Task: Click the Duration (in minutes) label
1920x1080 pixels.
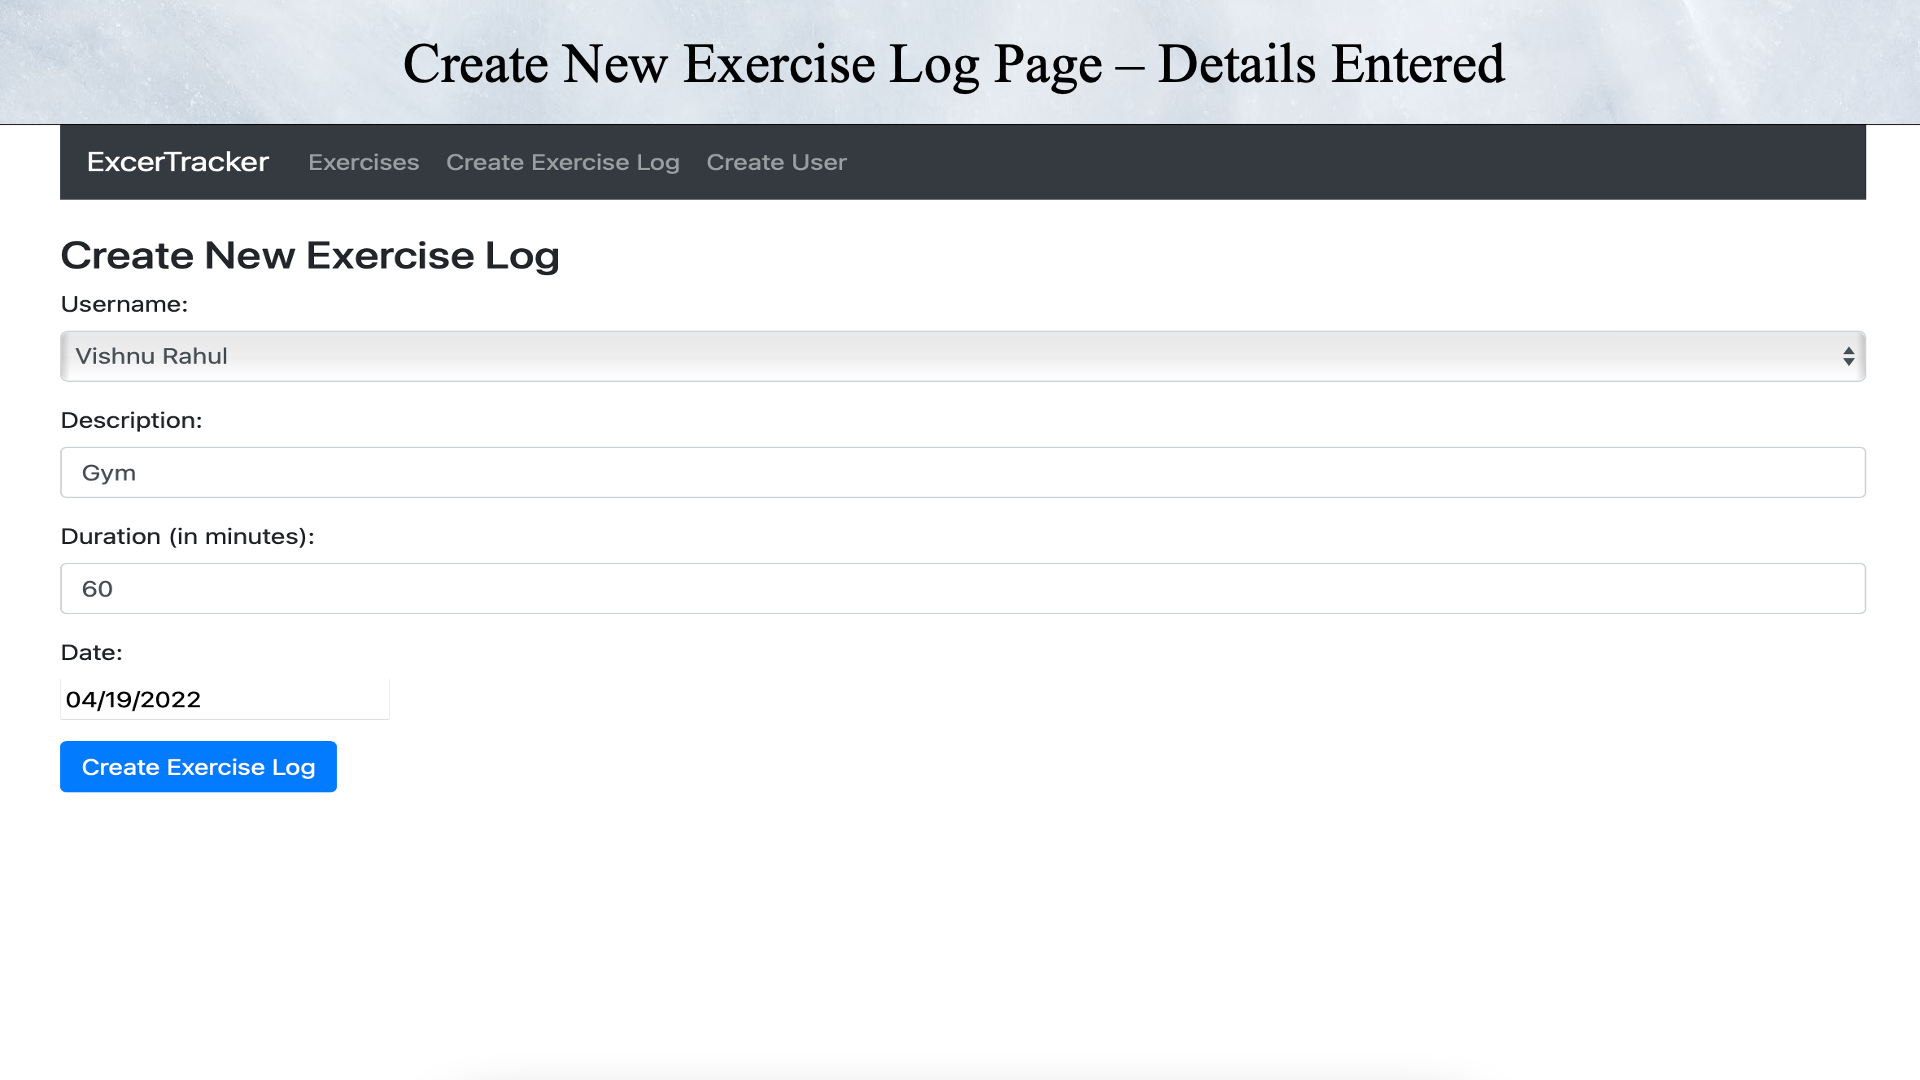Action: tap(187, 536)
